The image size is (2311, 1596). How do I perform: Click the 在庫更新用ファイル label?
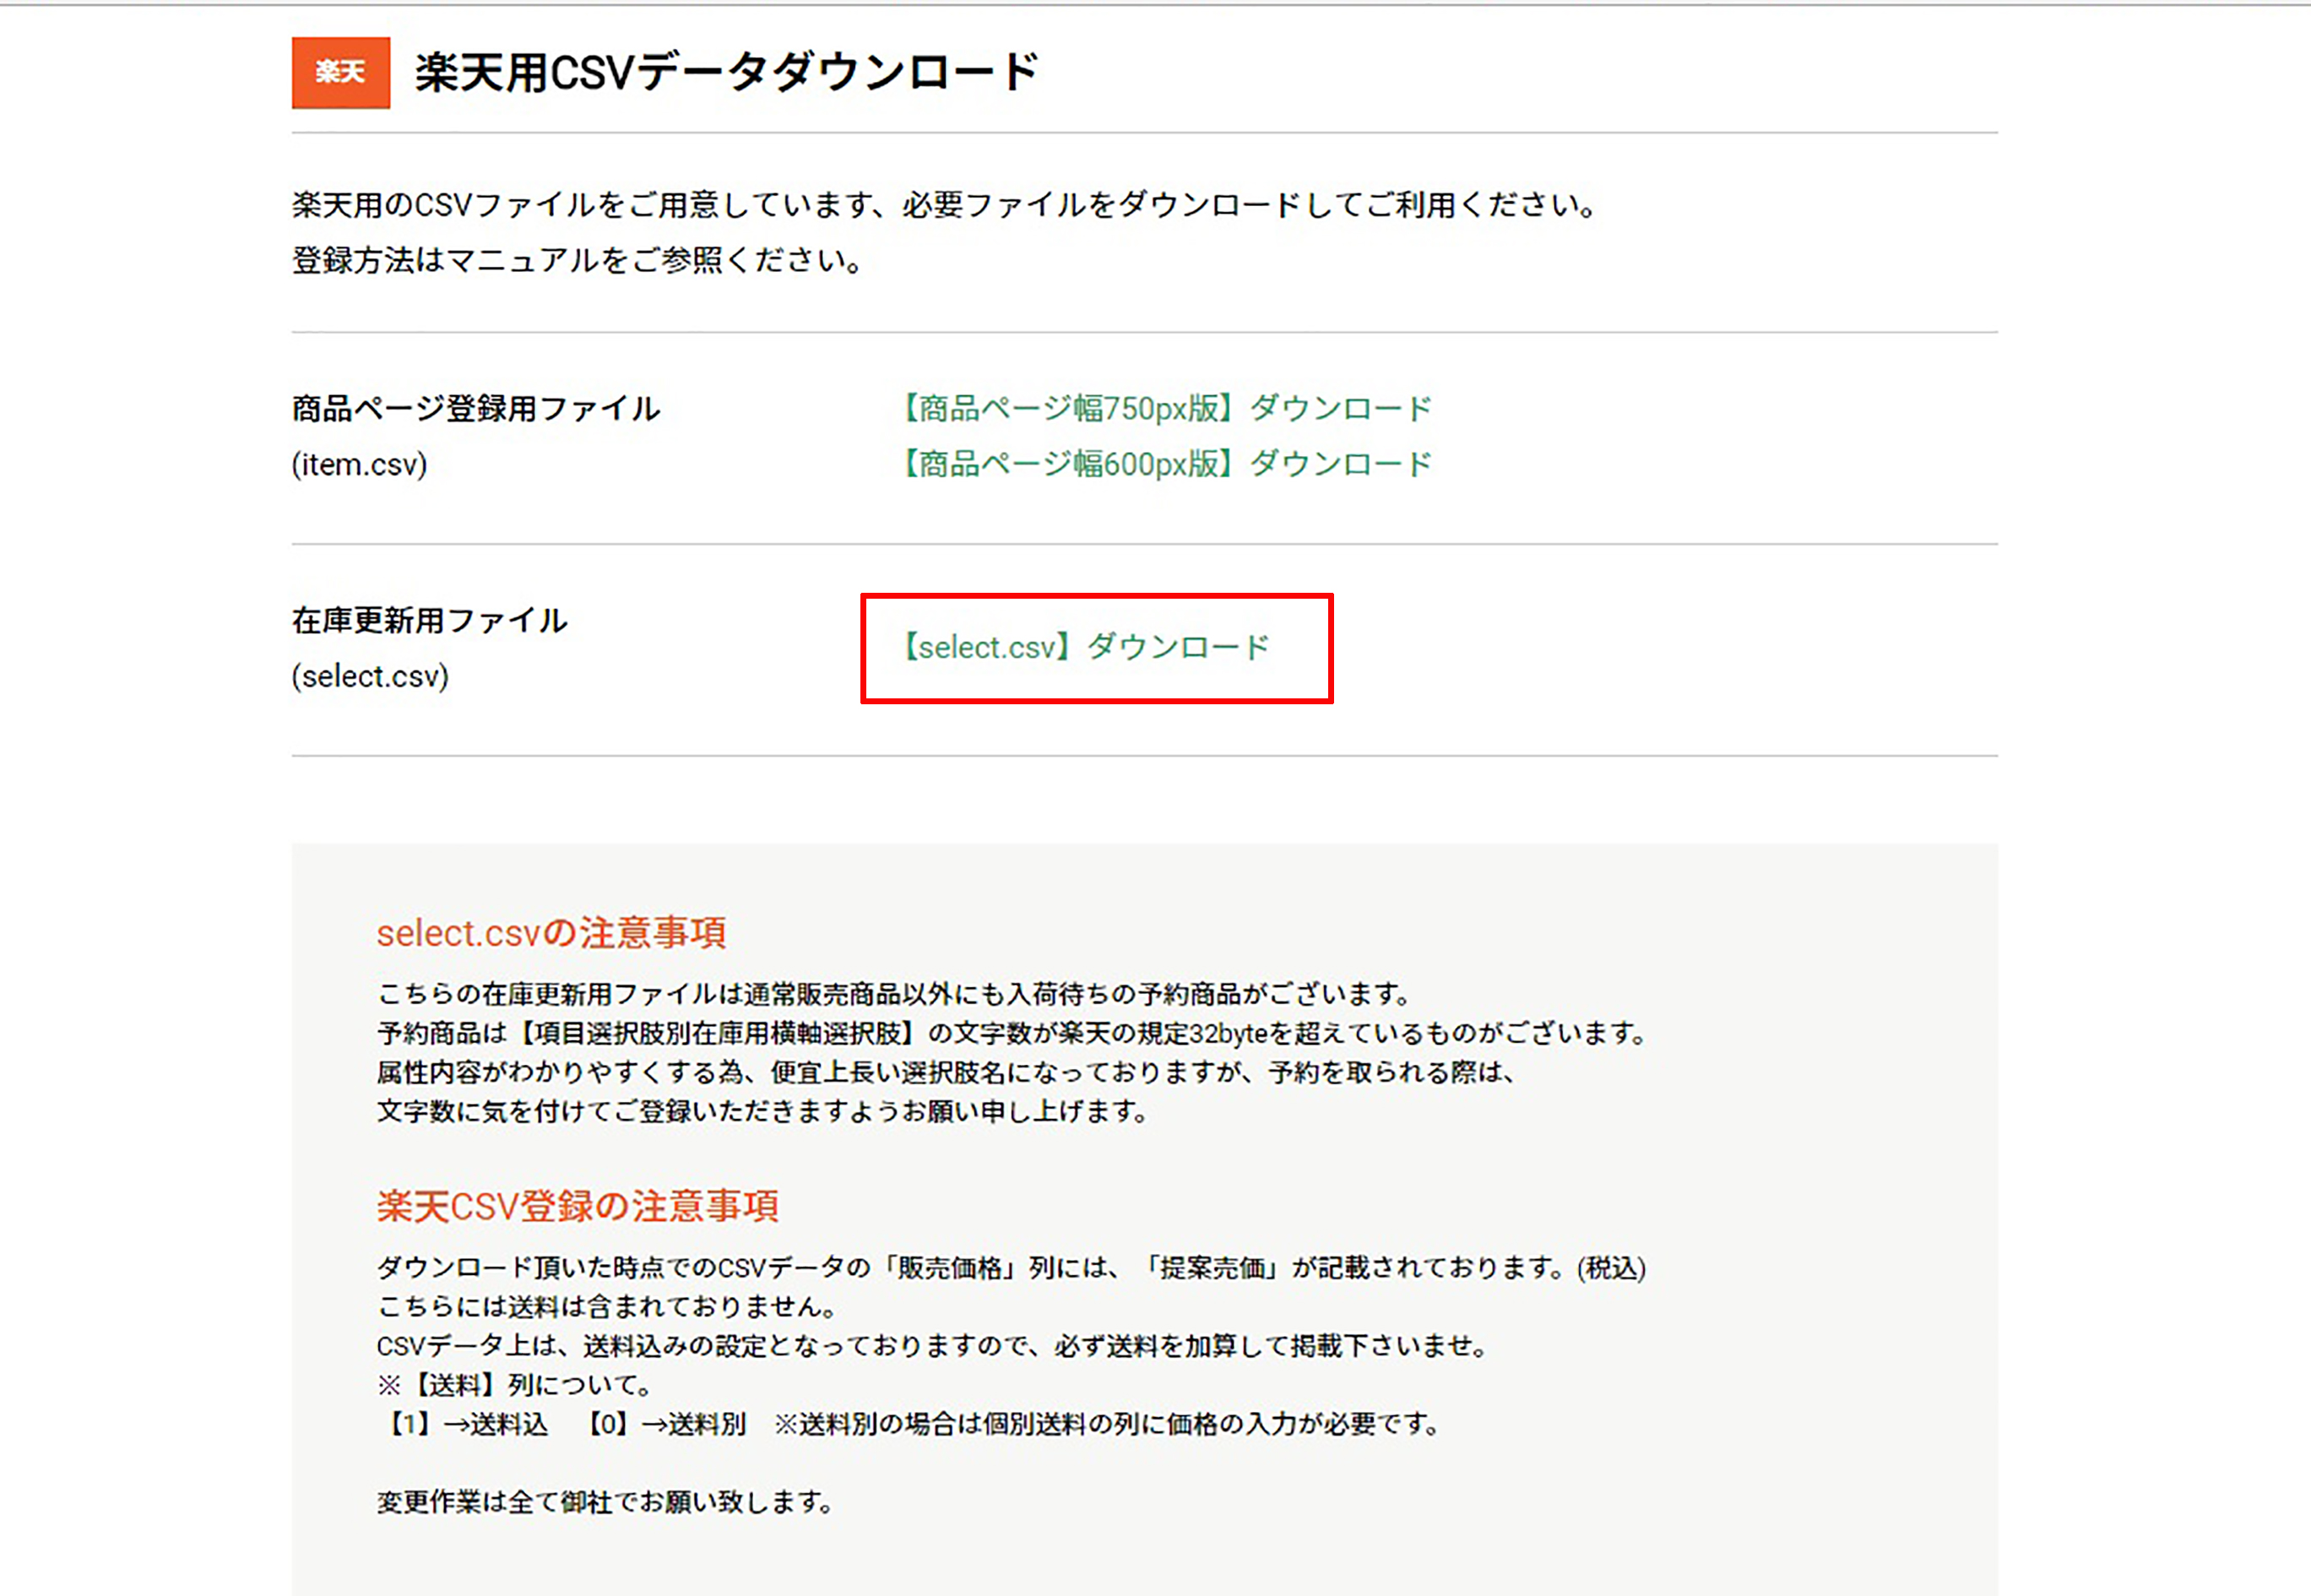pos(430,620)
